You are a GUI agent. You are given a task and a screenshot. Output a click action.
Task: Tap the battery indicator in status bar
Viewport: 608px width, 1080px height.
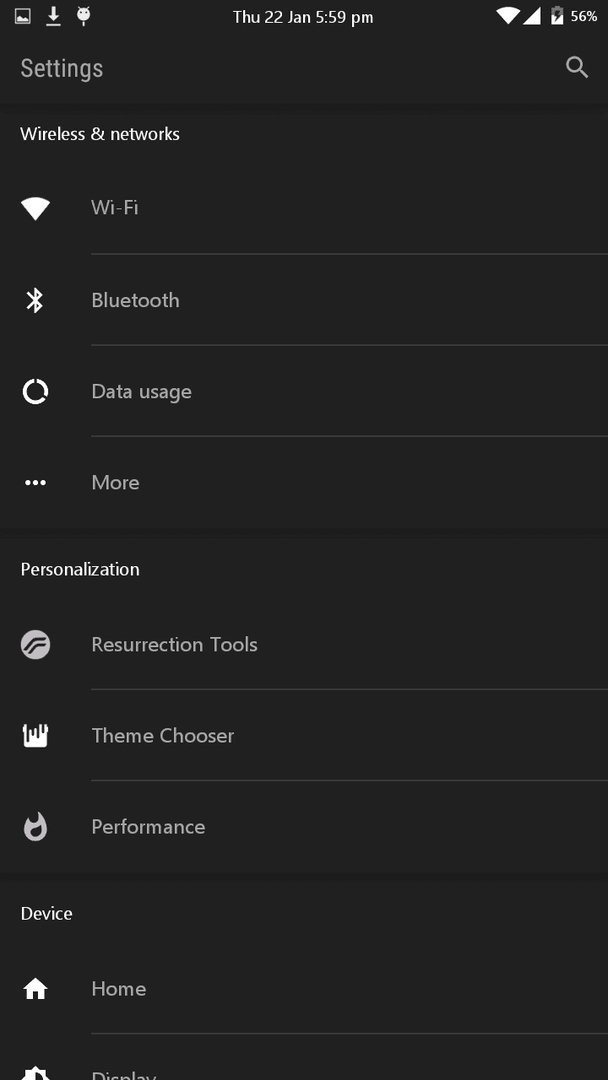556,16
